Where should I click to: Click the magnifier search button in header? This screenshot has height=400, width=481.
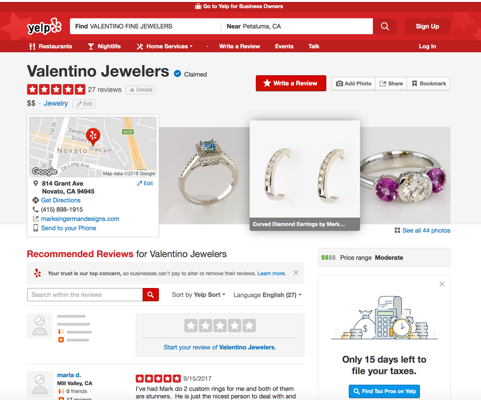pos(385,26)
